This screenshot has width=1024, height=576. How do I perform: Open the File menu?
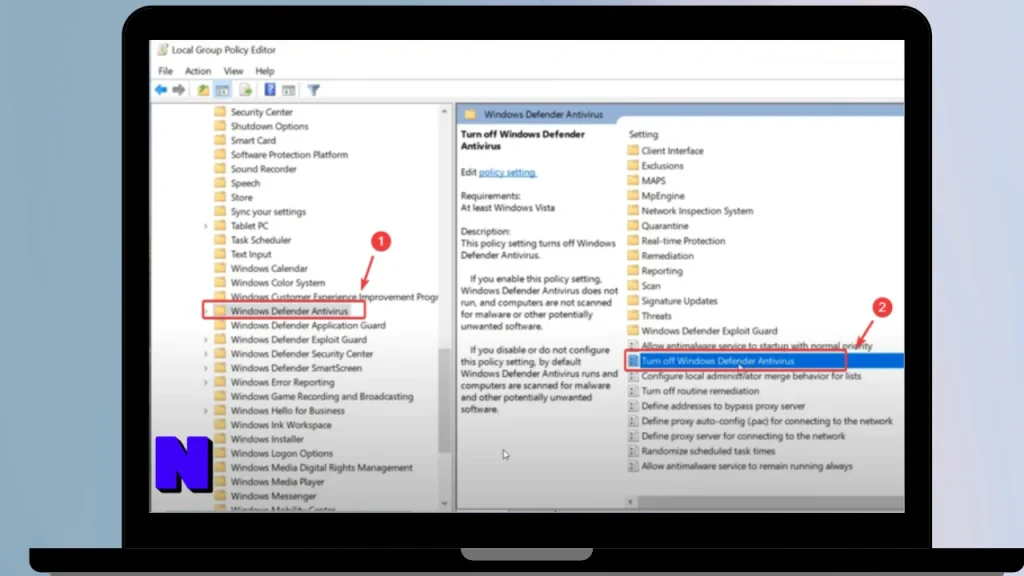tap(165, 71)
